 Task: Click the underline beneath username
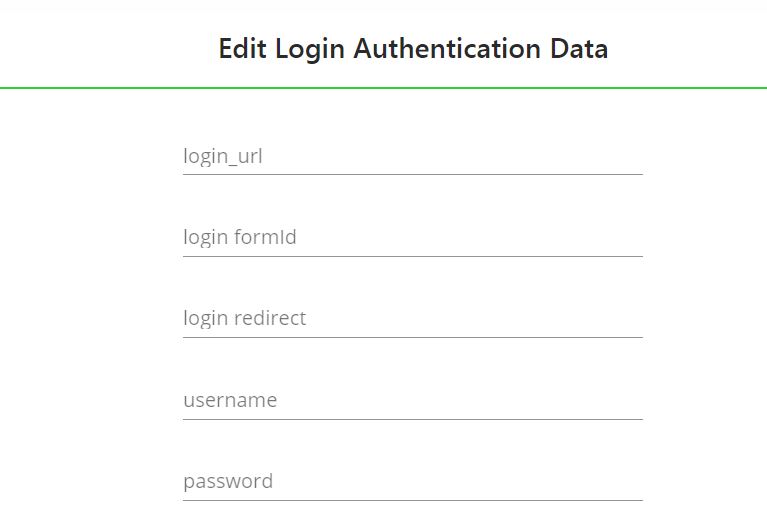[412, 419]
